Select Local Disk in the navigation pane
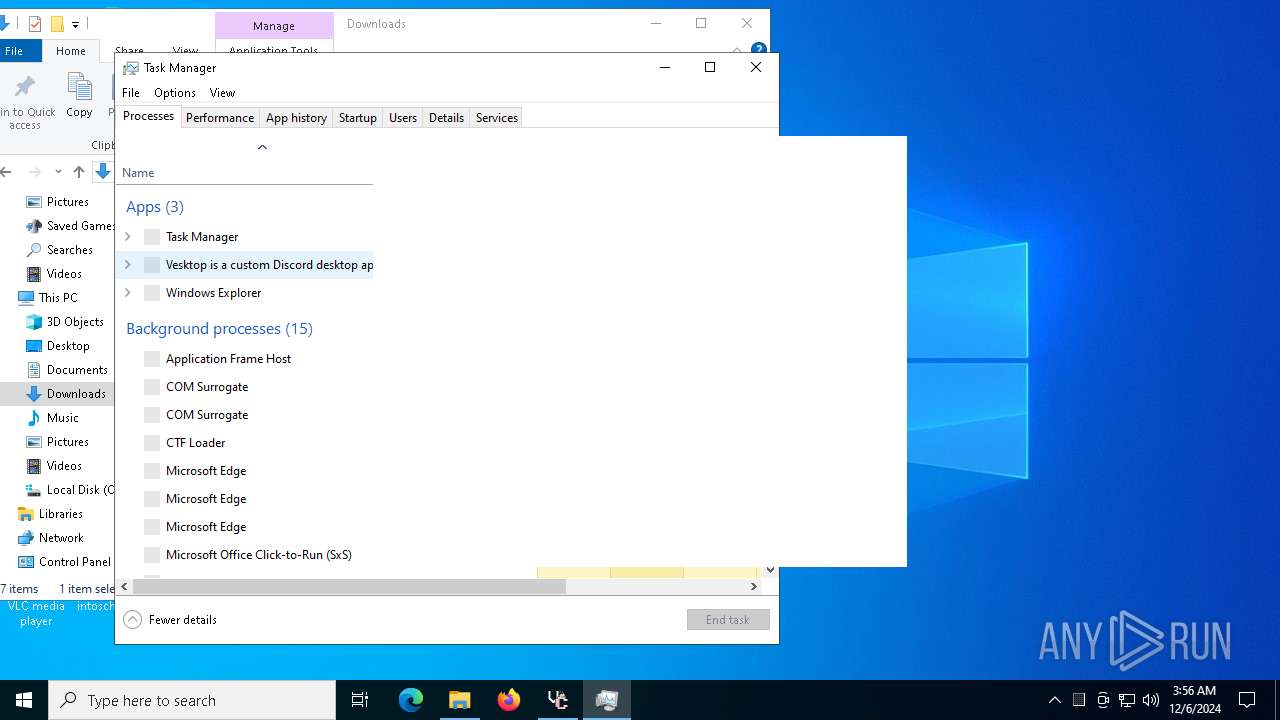 coord(80,490)
